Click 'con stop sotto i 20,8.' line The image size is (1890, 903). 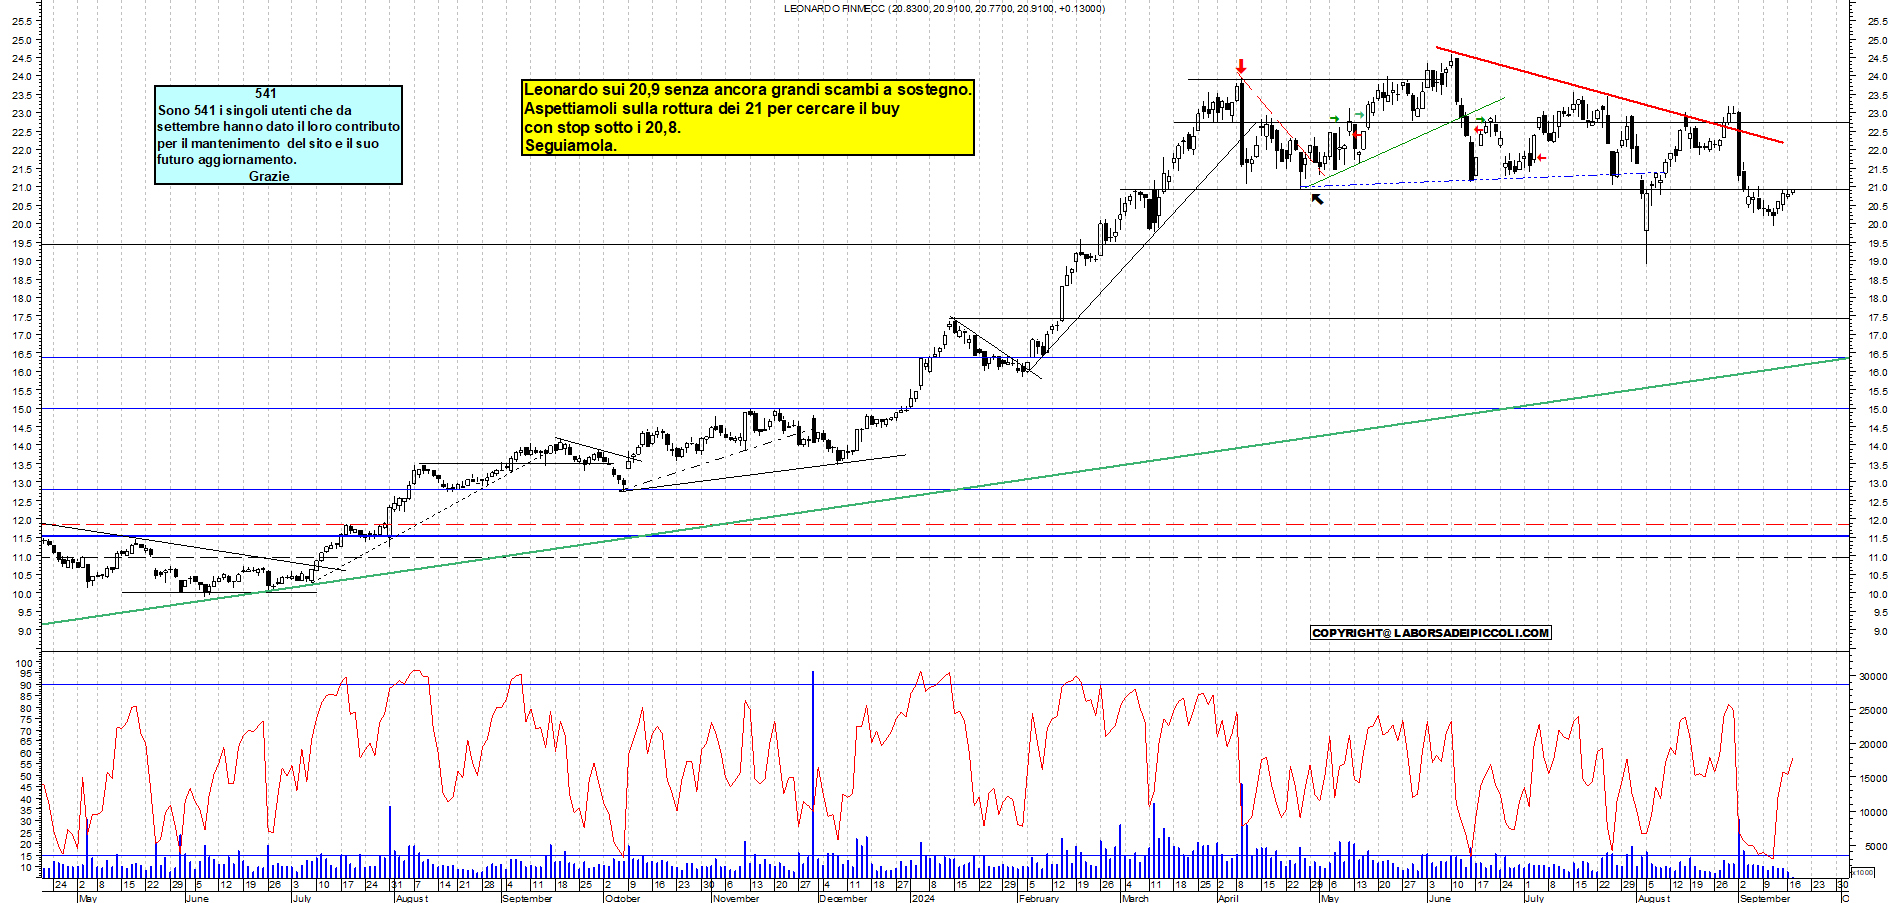click(602, 127)
